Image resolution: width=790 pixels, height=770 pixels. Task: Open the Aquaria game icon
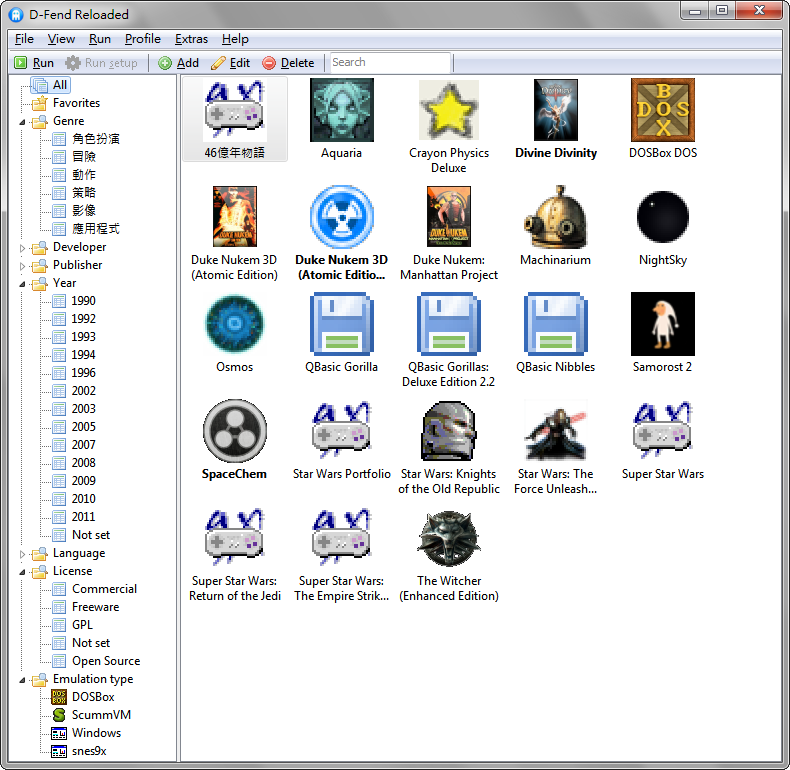342,110
